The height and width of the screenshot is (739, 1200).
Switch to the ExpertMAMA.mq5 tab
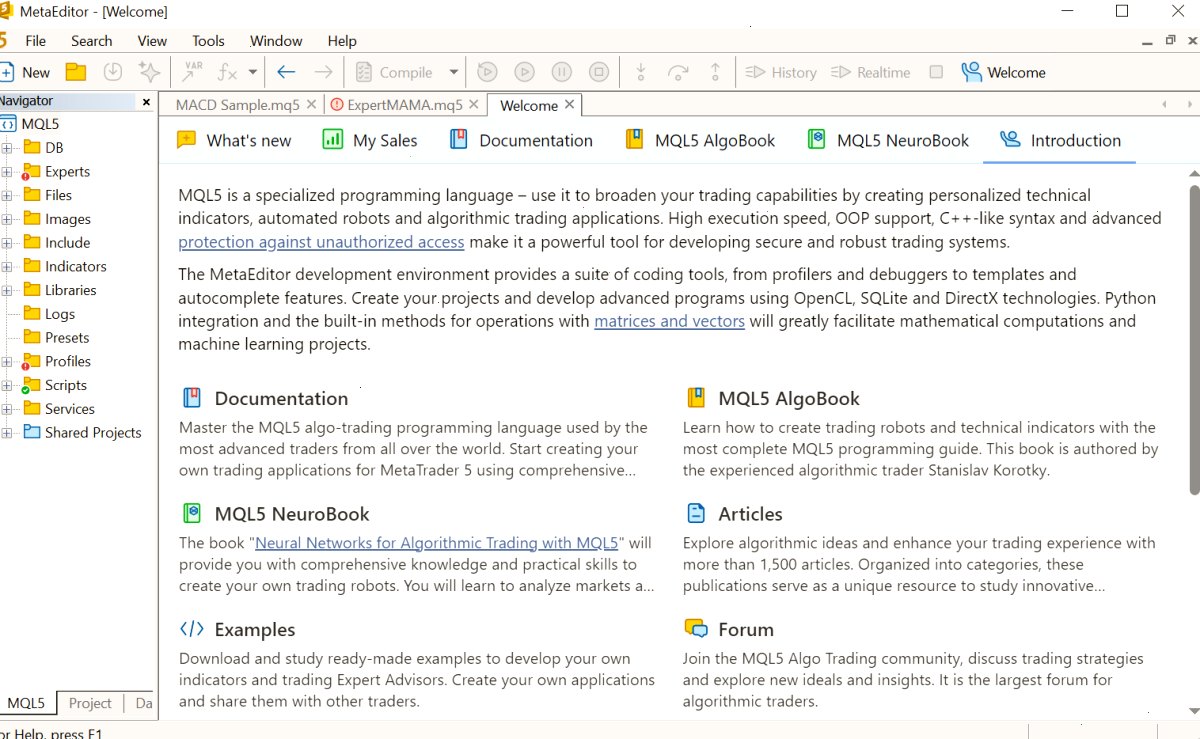pyautogui.click(x=405, y=105)
